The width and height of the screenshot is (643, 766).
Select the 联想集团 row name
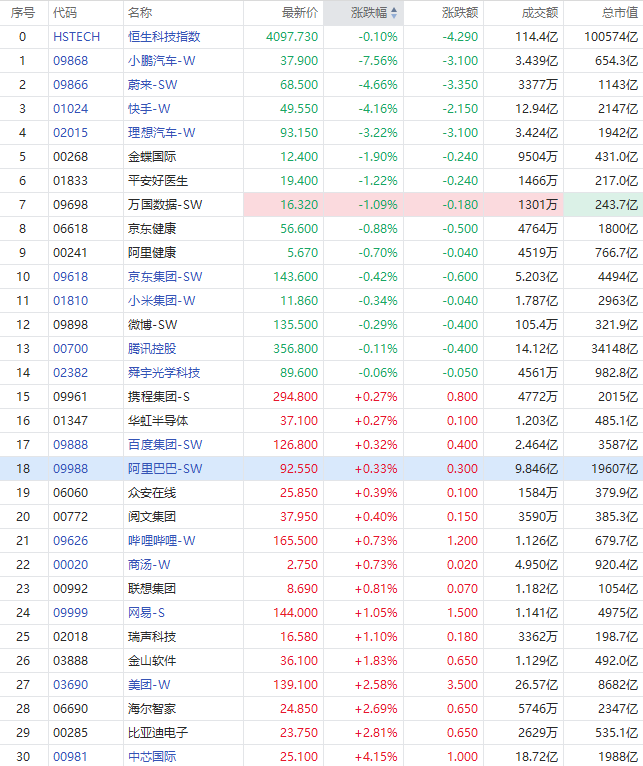pyautogui.click(x=152, y=588)
